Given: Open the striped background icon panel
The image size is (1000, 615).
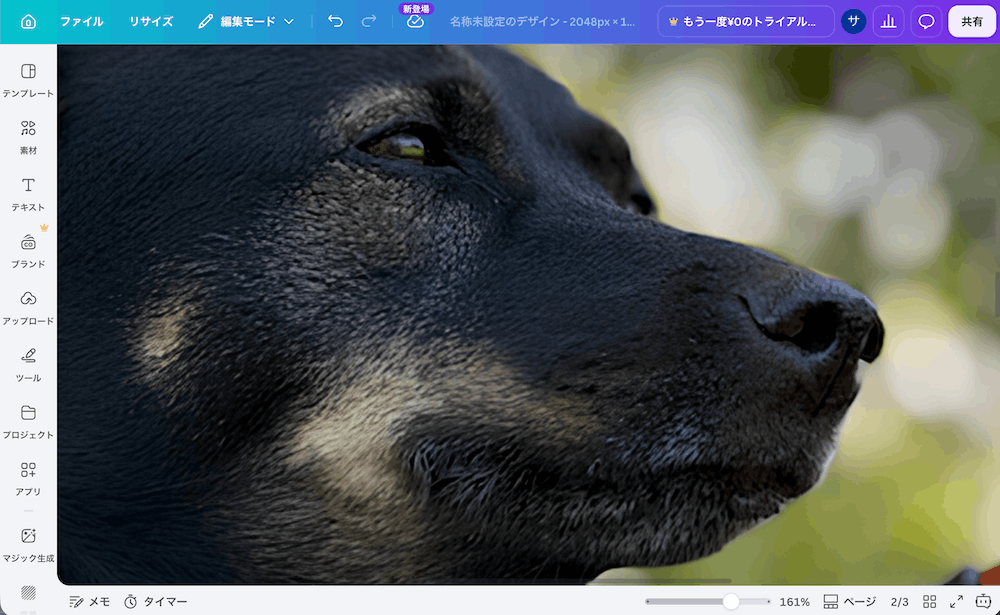Looking at the screenshot, I should (28, 593).
